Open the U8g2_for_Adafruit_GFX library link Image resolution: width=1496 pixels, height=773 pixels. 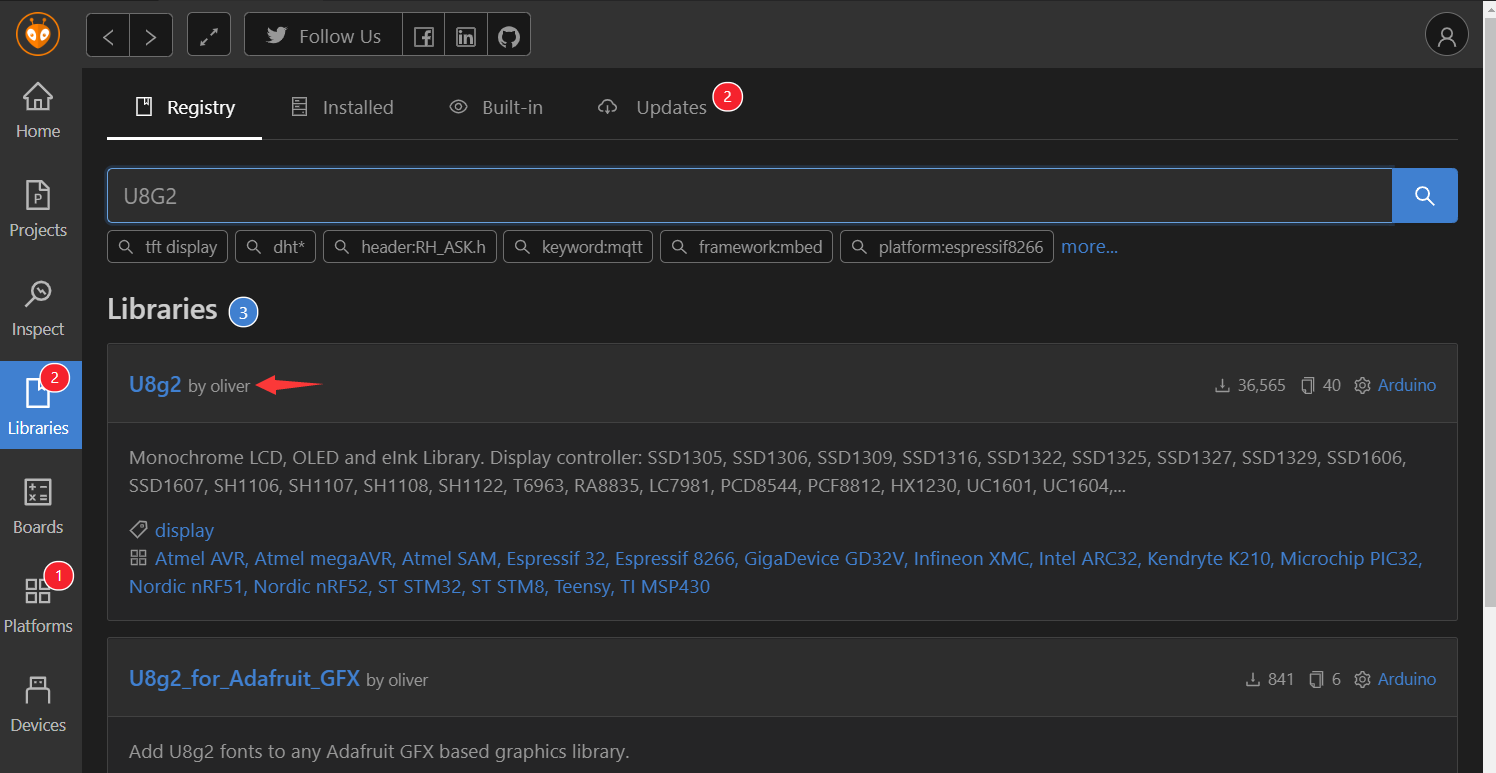pyautogui.click(x=244, y=679)
